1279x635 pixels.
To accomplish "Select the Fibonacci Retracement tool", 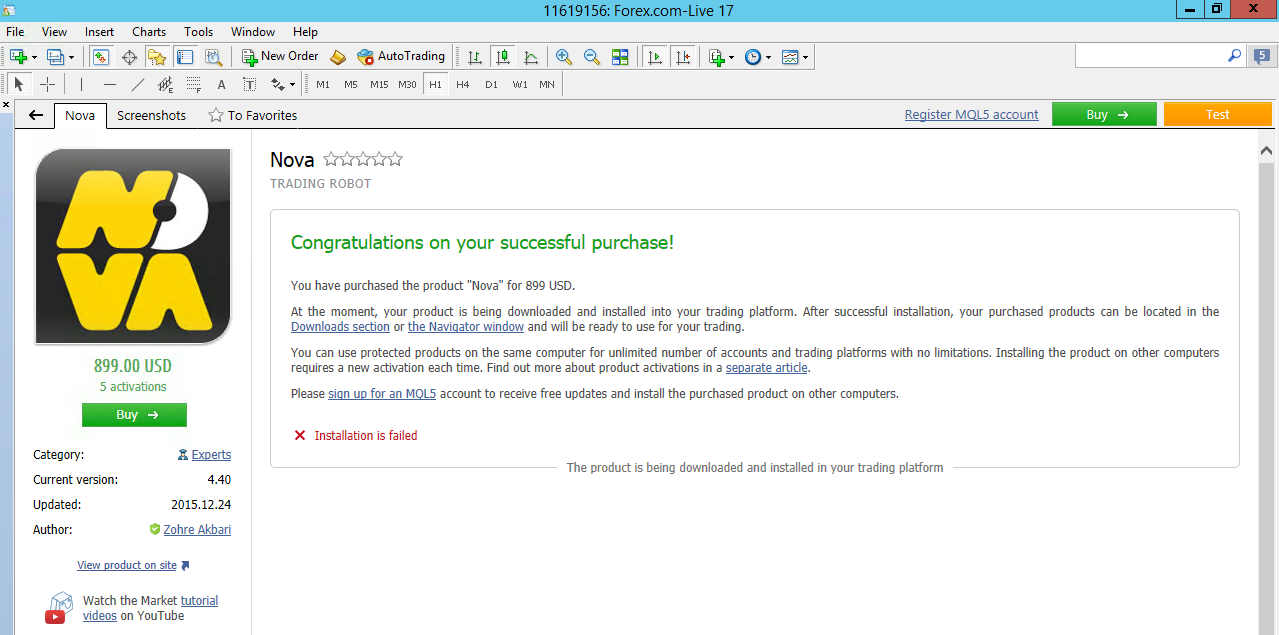I will click(194, 85).
